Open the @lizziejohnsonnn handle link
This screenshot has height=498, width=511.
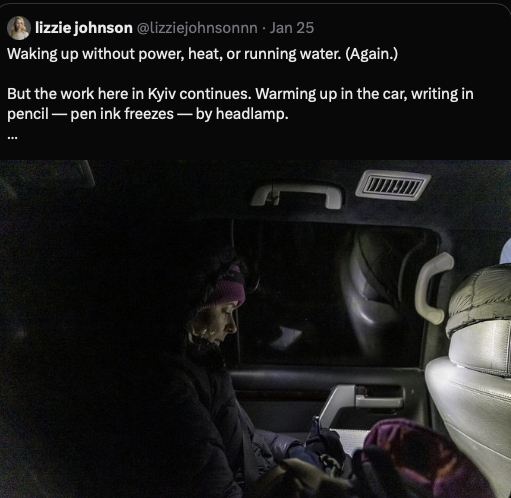tap(197, 28)
